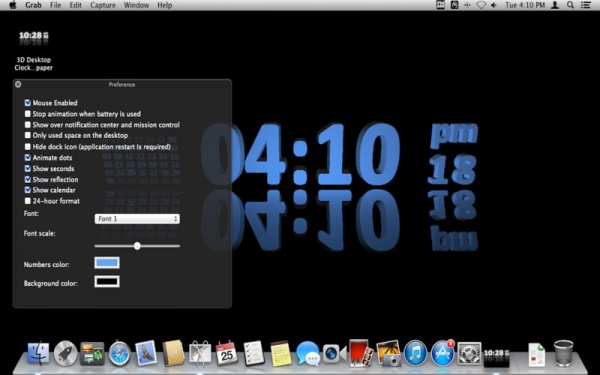The height and width of the screenshot is (375, 600).
Task: Toggle Mouse Enabled checkbox
Action: (28, 103)
